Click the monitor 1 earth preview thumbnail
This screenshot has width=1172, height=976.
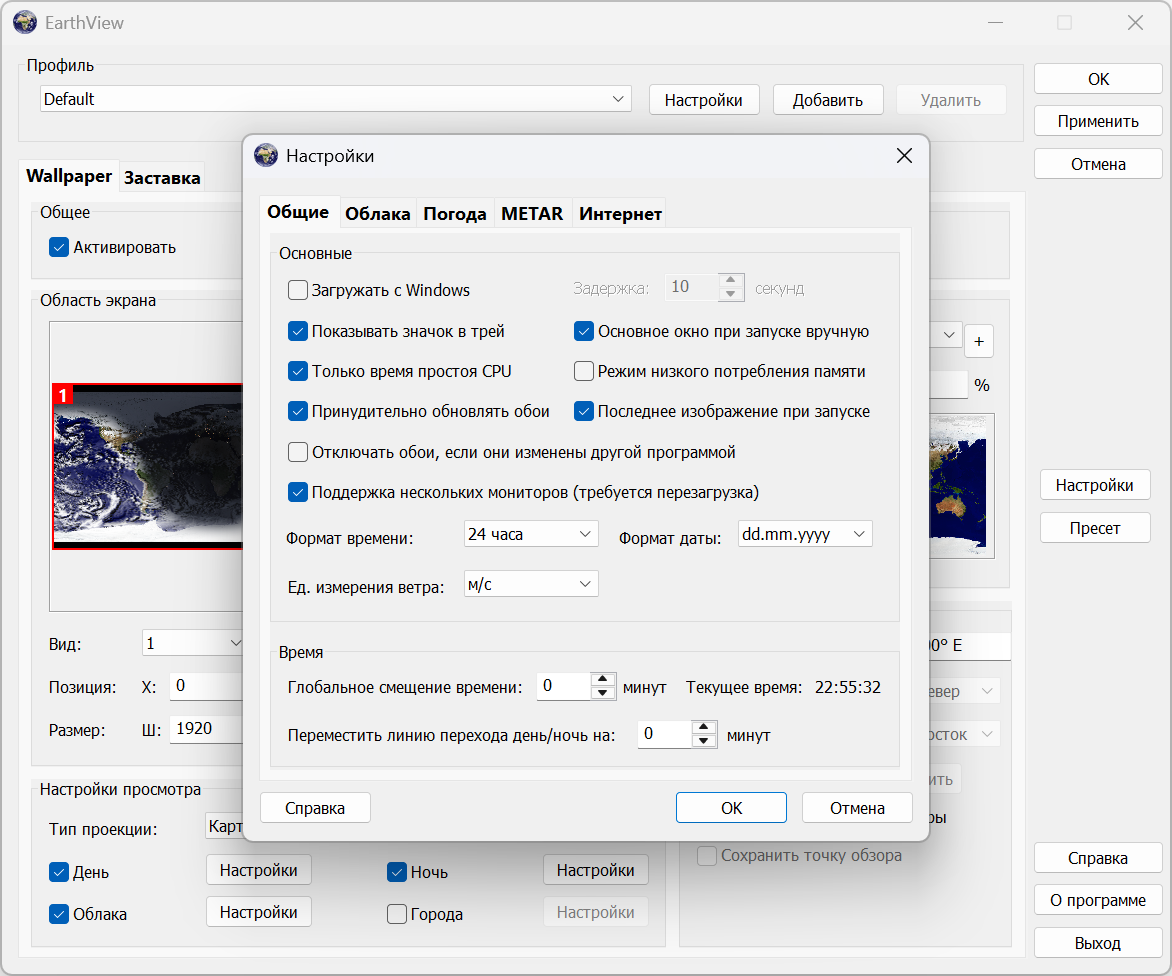point(148,467)
